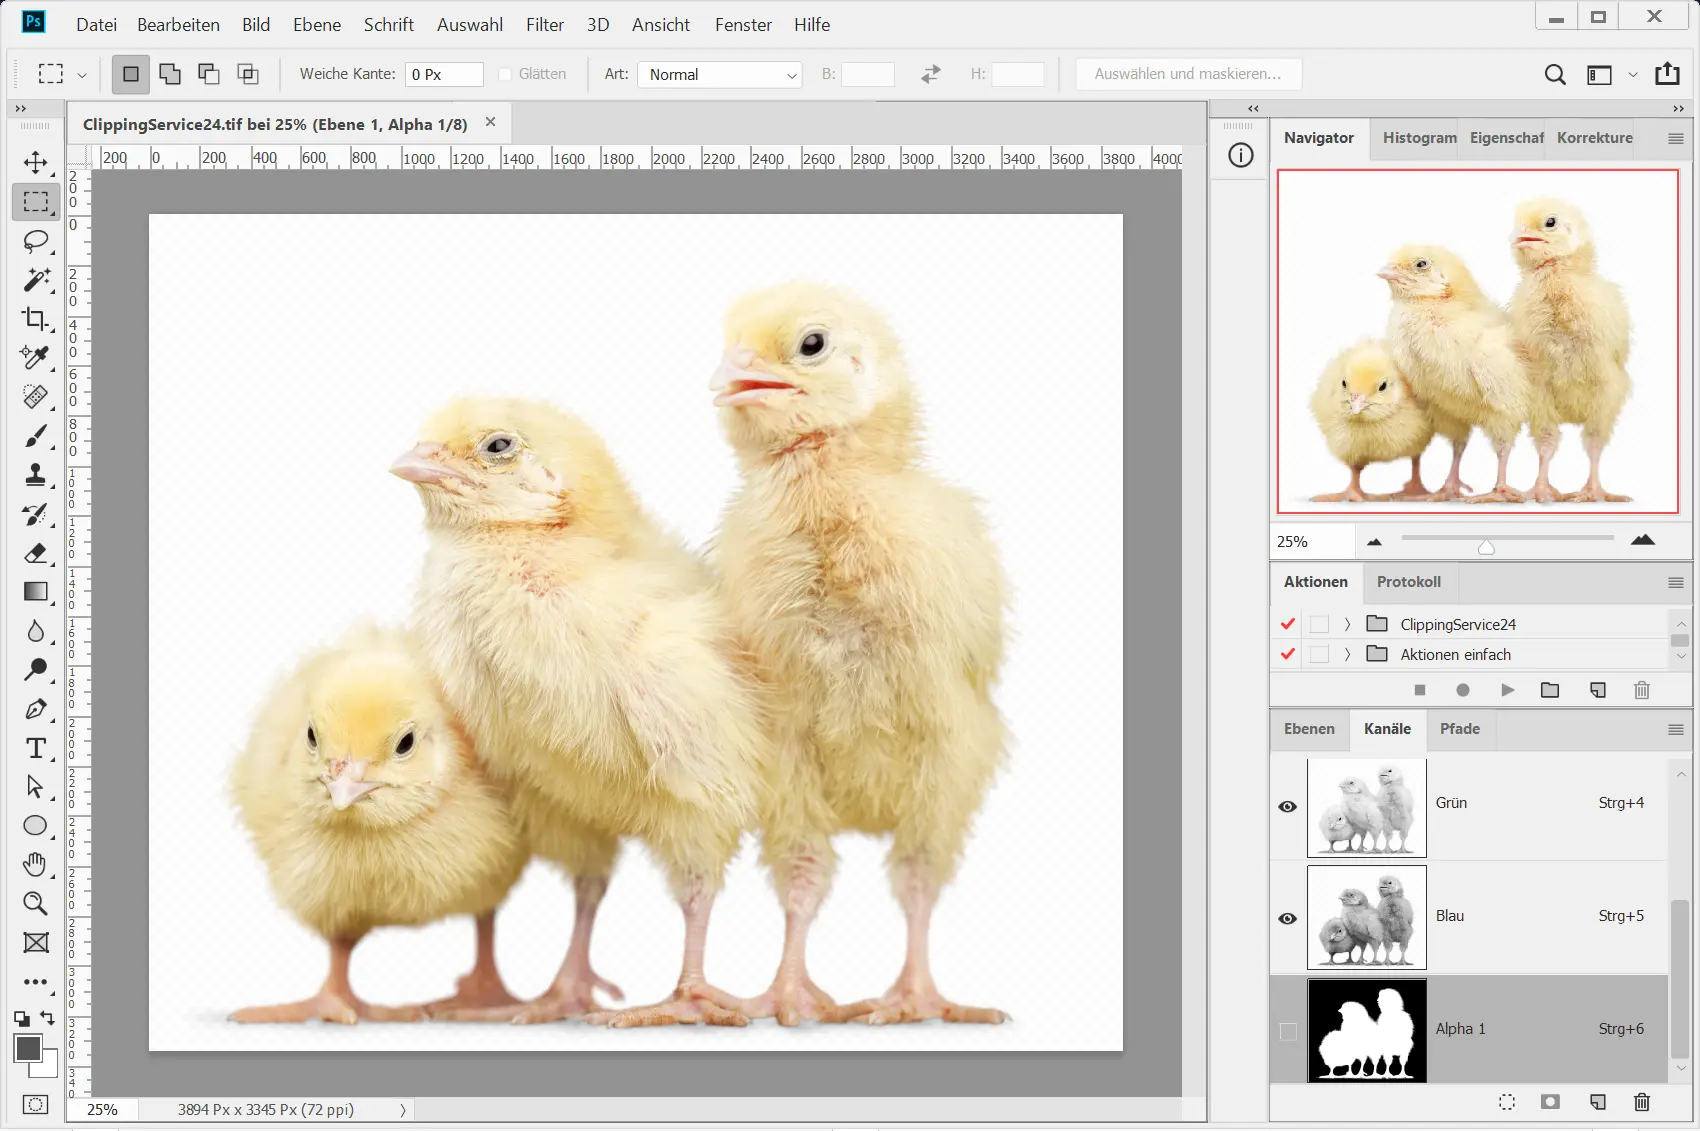Open the Filter menu
Screen dimensions: 1700x1131
(544, 25)
